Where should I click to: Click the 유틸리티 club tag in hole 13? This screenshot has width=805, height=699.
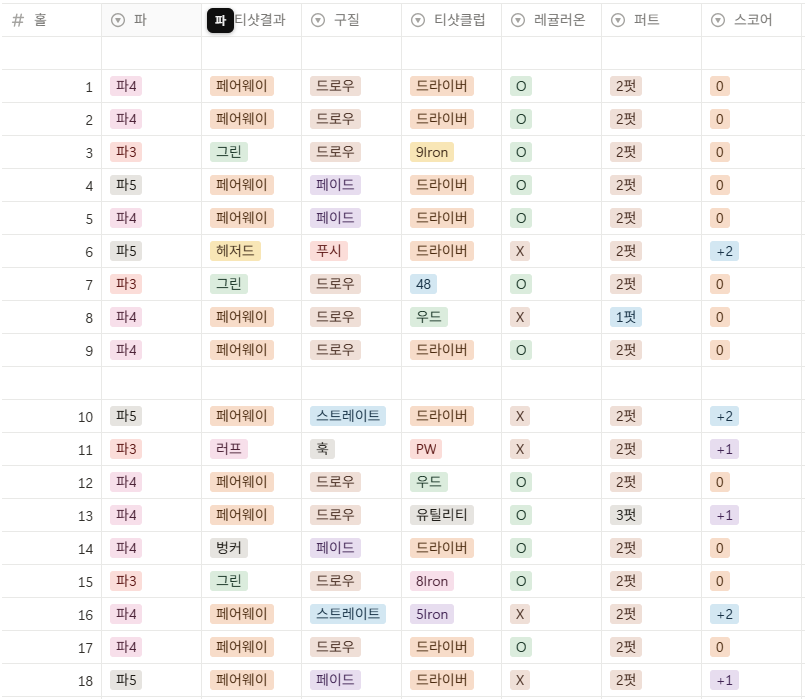coord(442,515)
